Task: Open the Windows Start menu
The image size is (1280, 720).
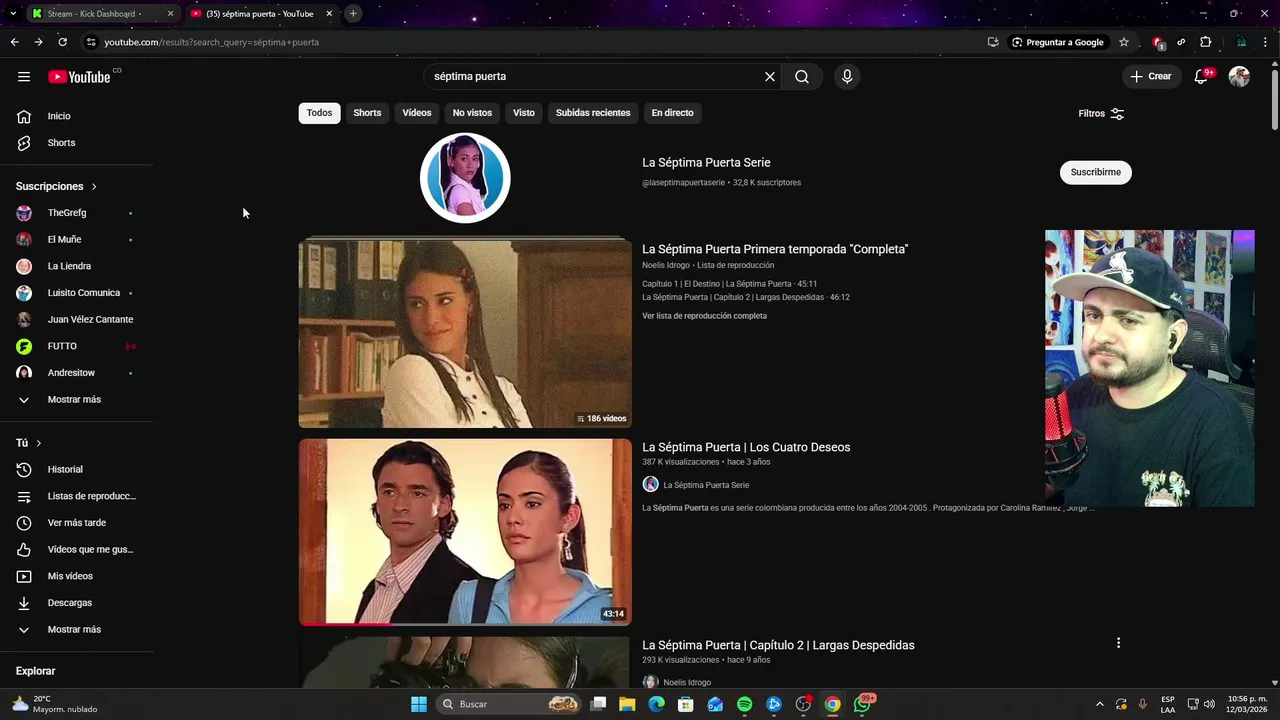Action: 419,704
